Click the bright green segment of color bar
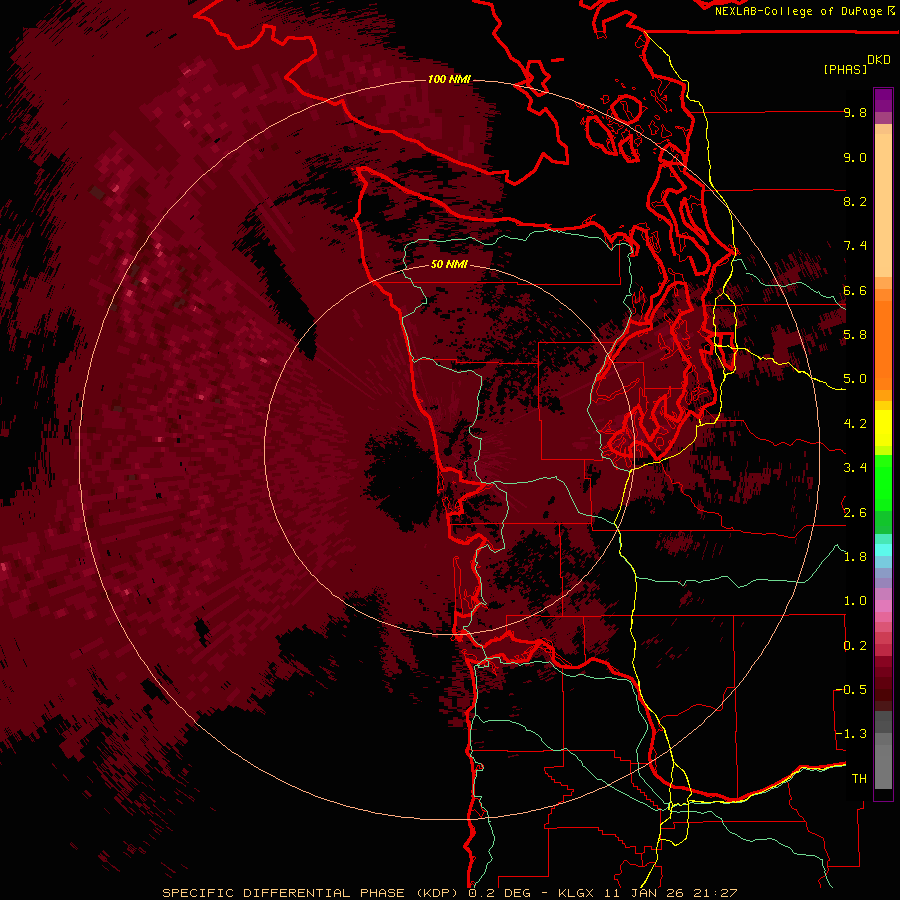This screenshot has height=900, width=900. click(x=883, y=482)
